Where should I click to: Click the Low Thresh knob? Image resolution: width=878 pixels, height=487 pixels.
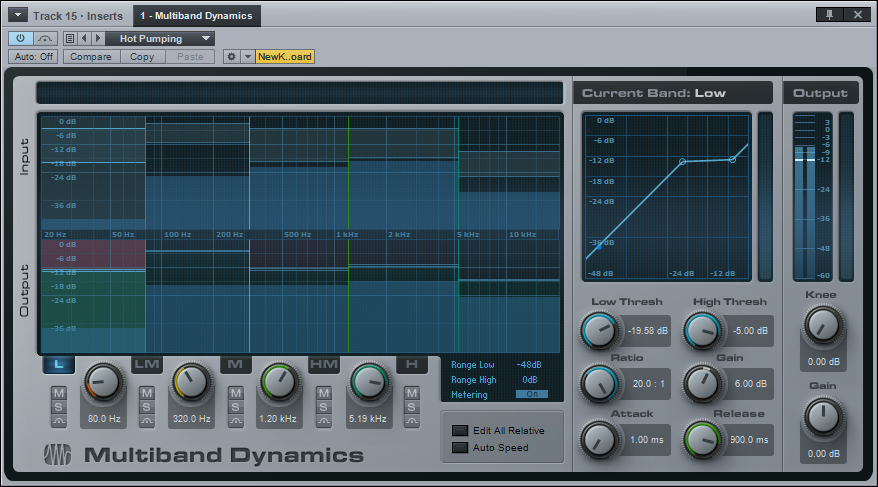tap(599, 330)
